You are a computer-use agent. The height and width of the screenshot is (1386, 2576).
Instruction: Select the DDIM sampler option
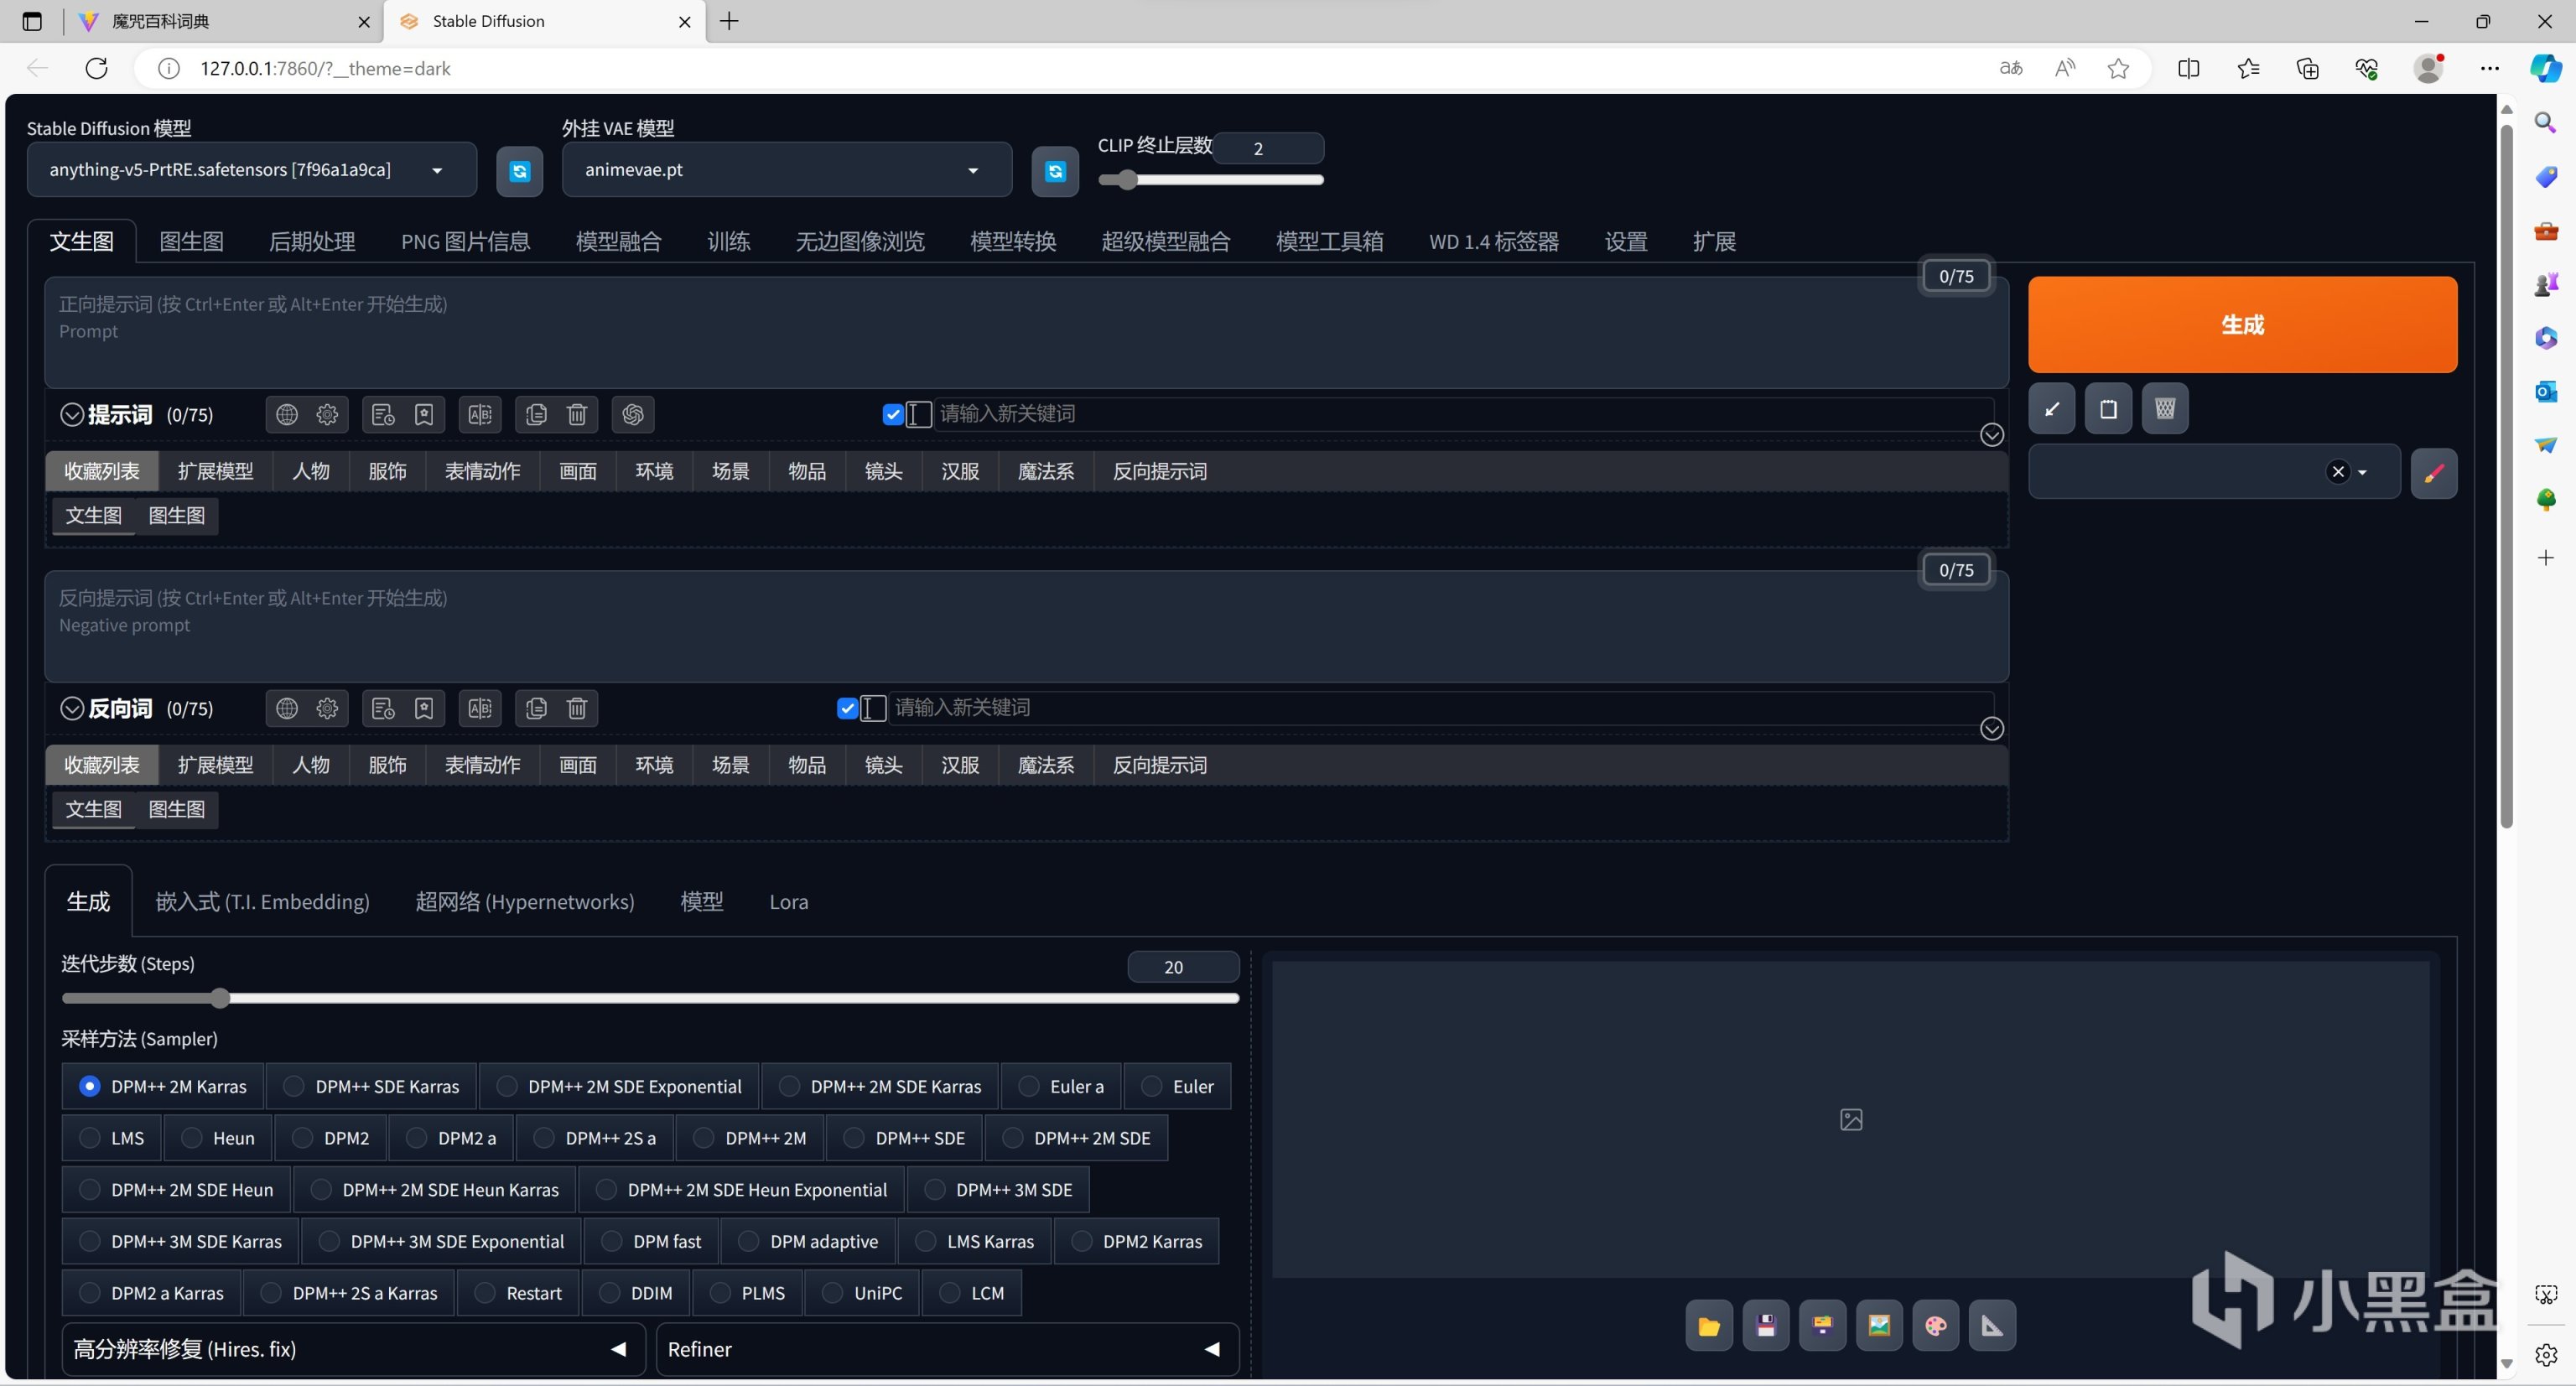click(x=609, y=1293)
